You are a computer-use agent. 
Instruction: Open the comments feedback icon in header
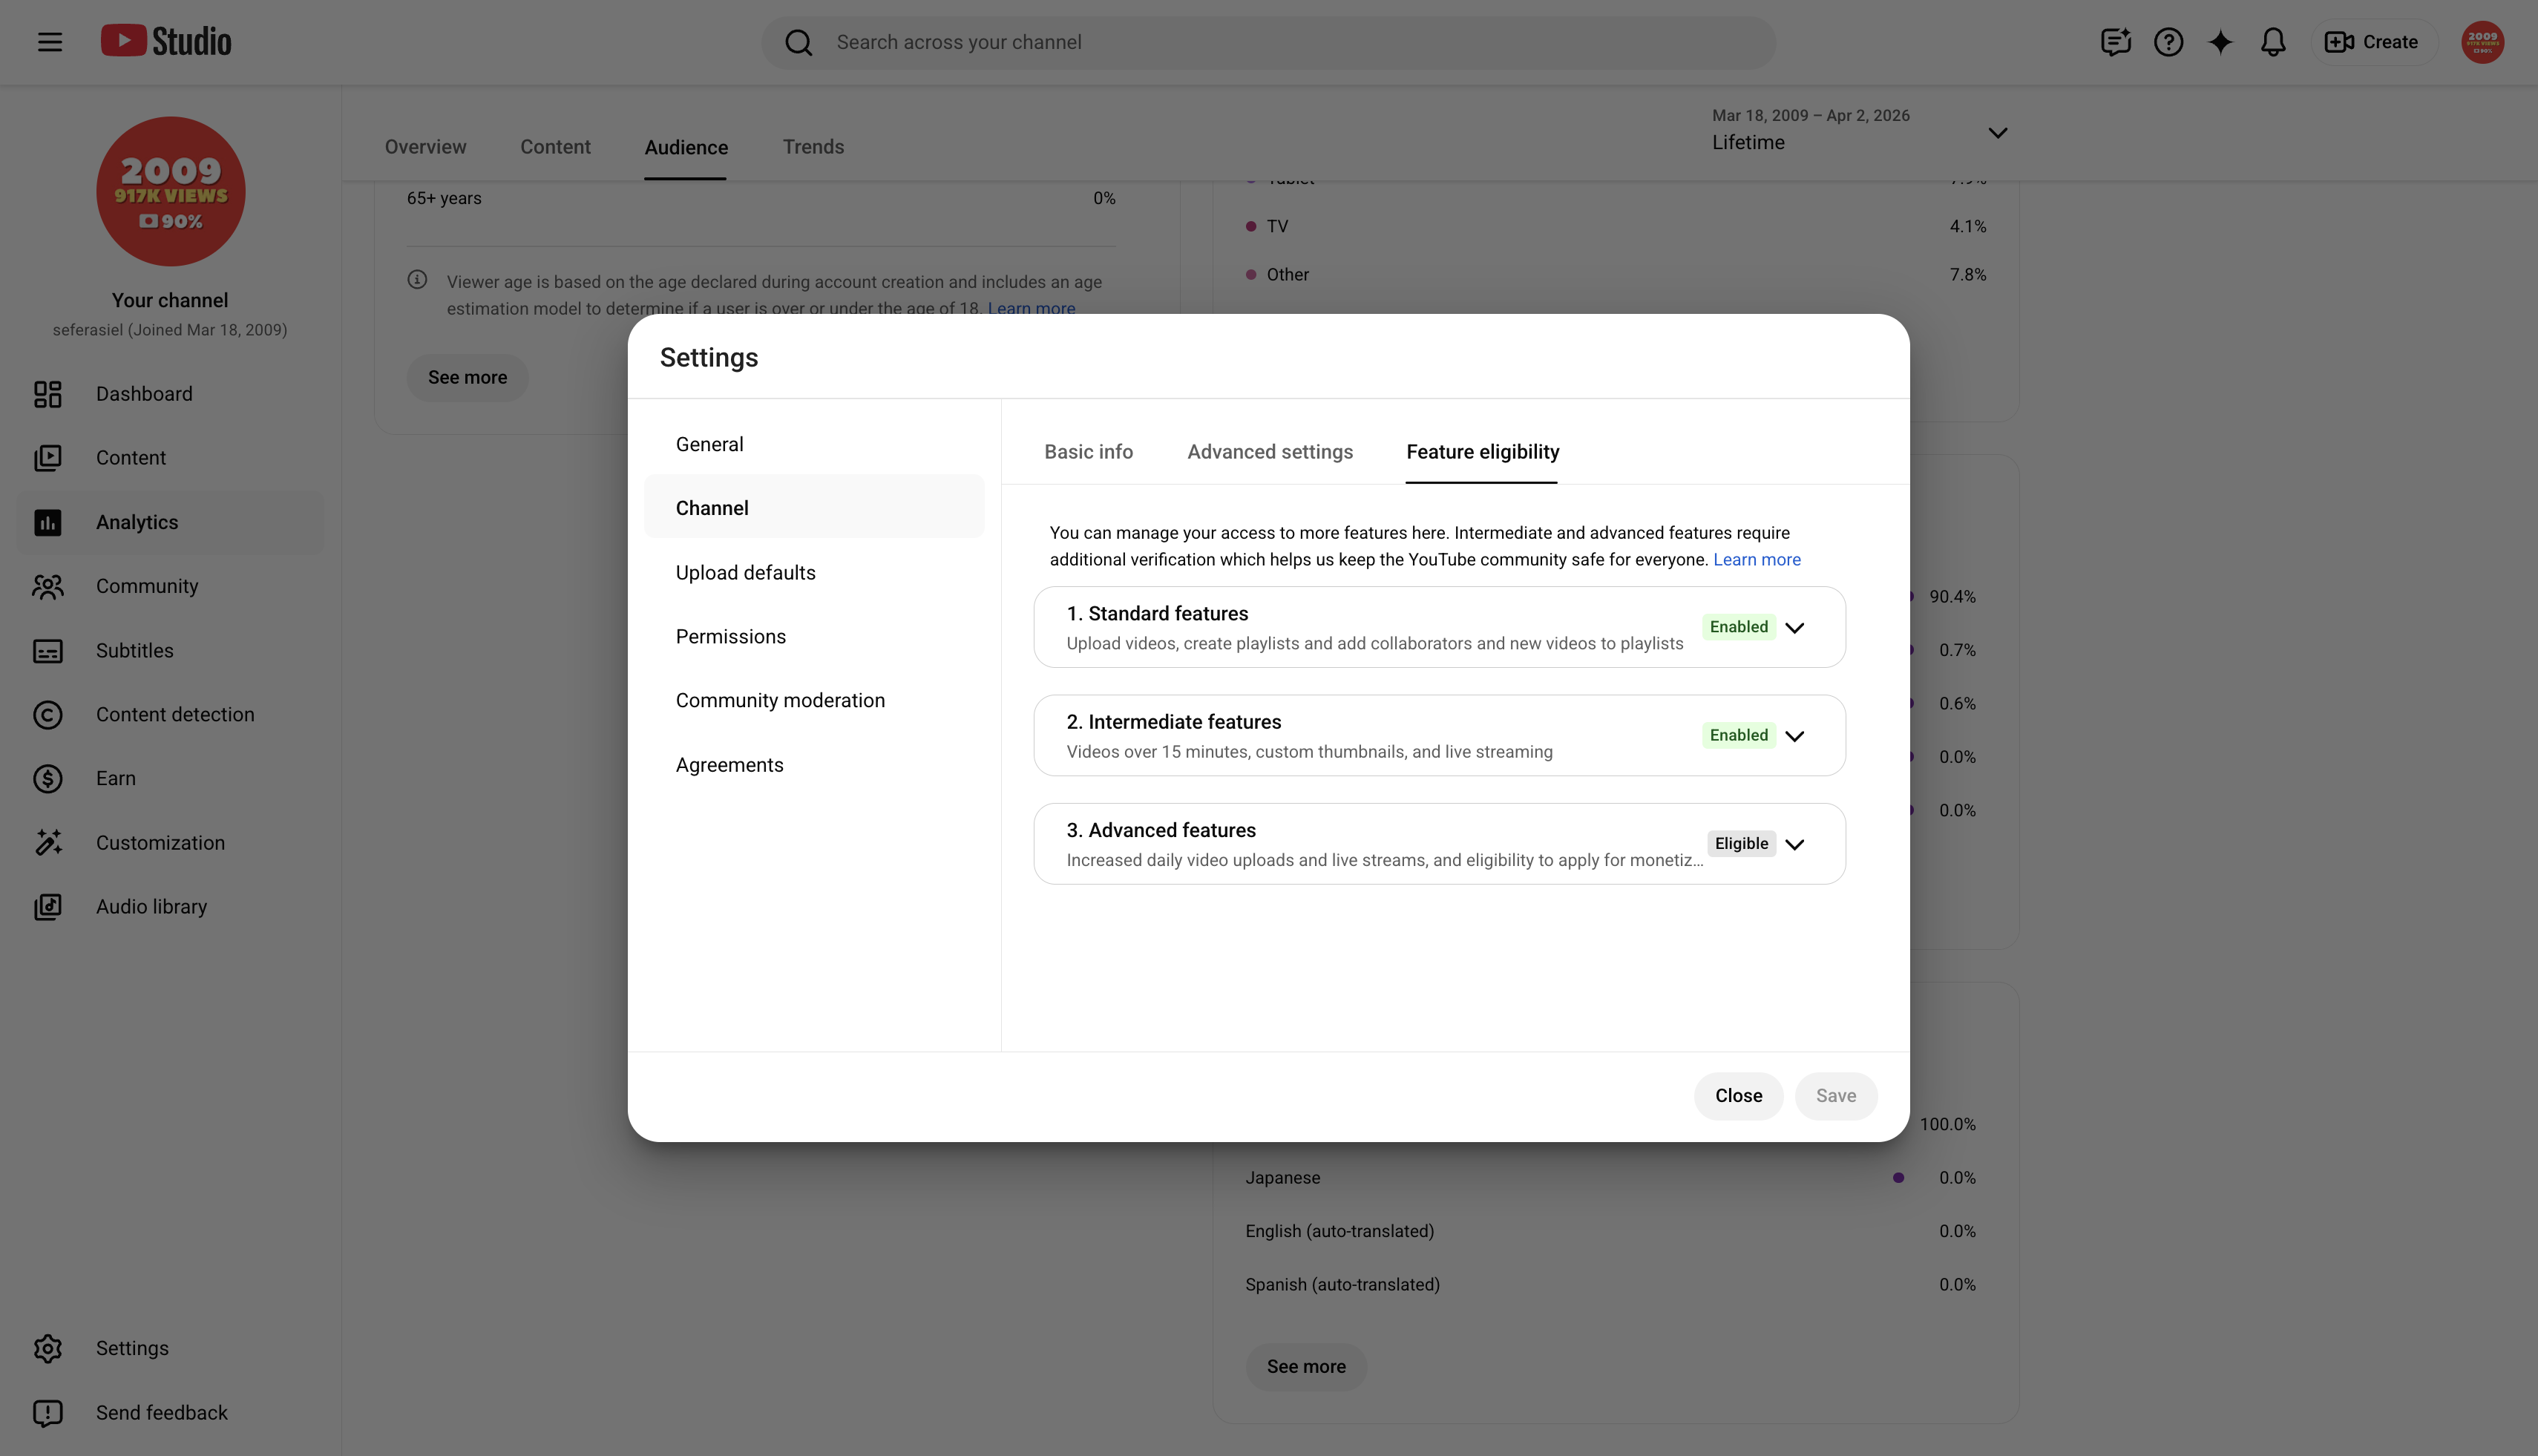coord(2115,42)
